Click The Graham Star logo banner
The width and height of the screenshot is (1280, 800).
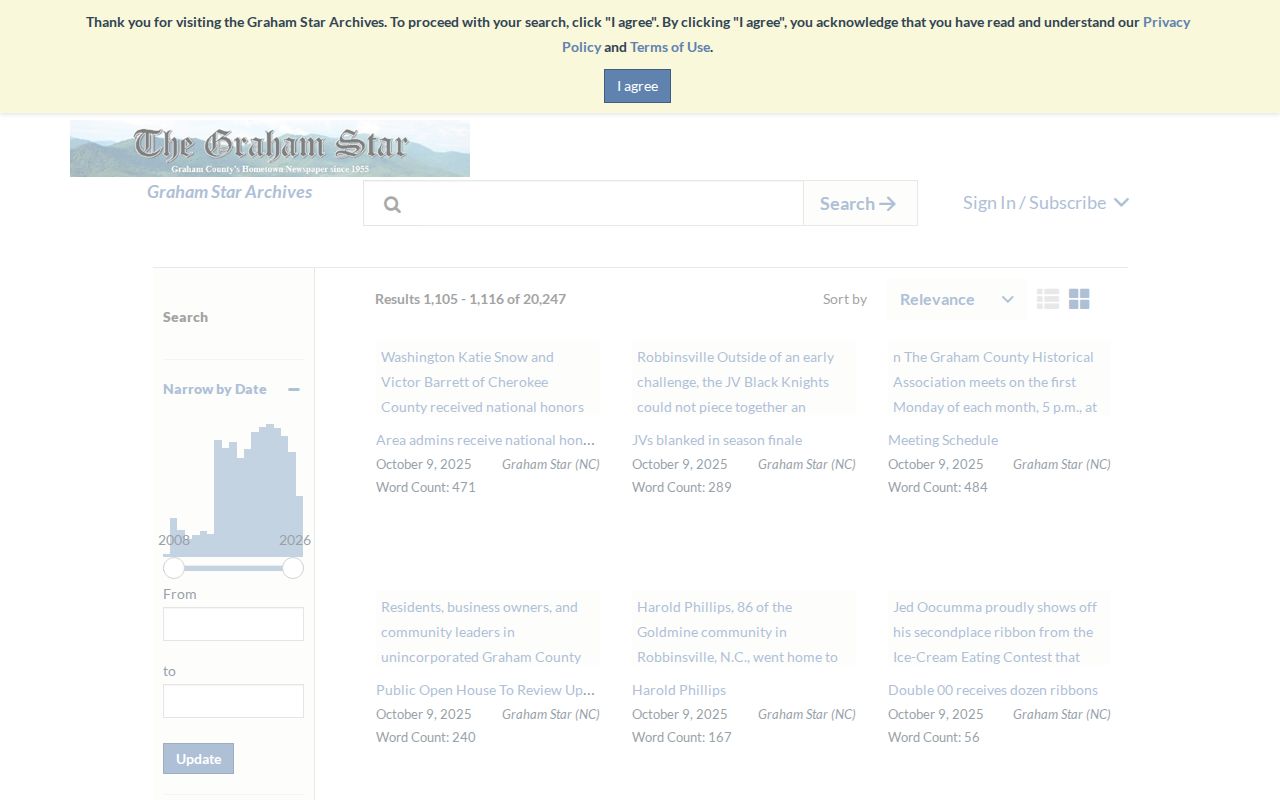(270, 149)
